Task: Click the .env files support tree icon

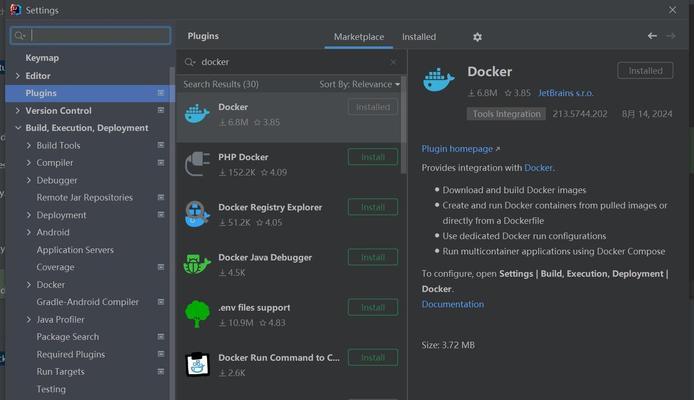Action: pos(197,314)
